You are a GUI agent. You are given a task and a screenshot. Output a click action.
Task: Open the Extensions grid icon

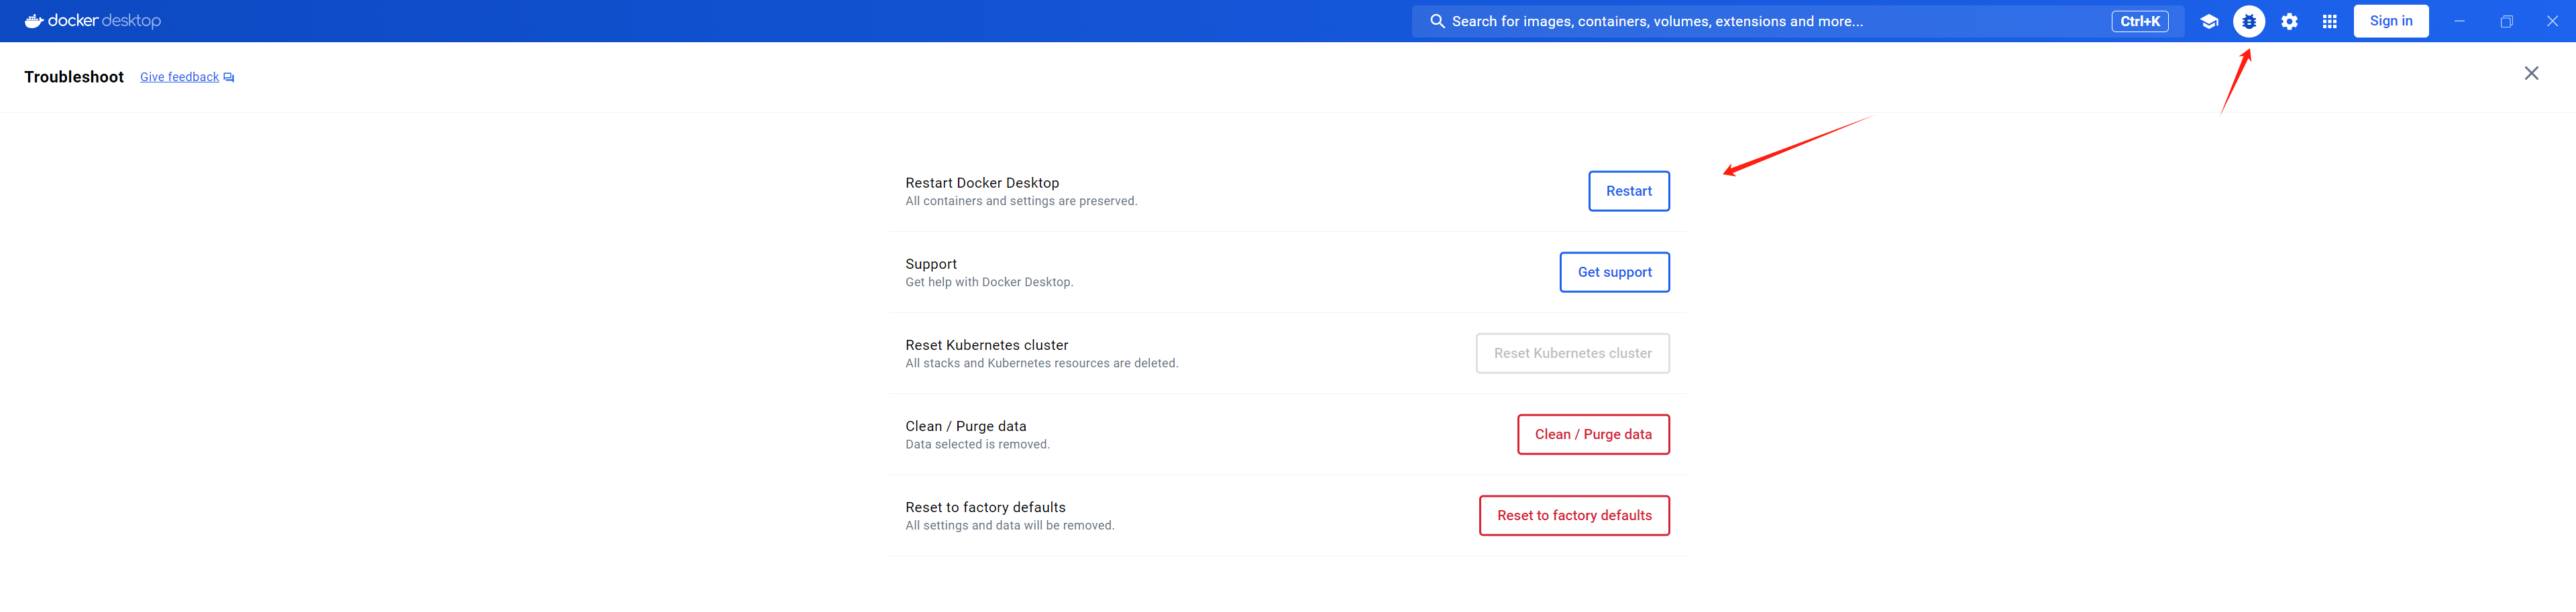coord(2329,21)
